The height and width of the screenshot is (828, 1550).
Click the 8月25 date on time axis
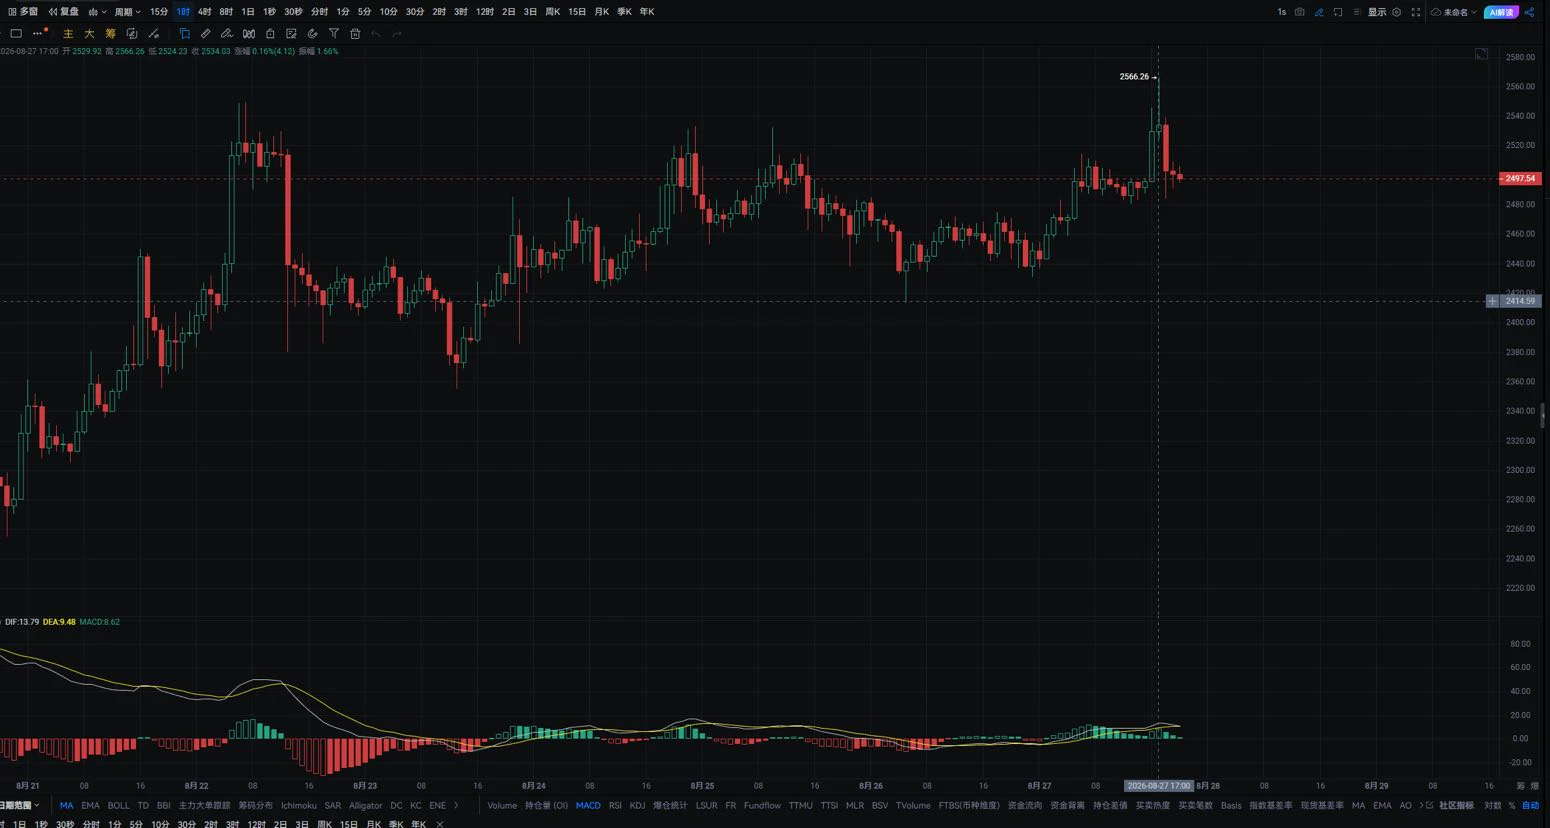(x=702, y=786)
